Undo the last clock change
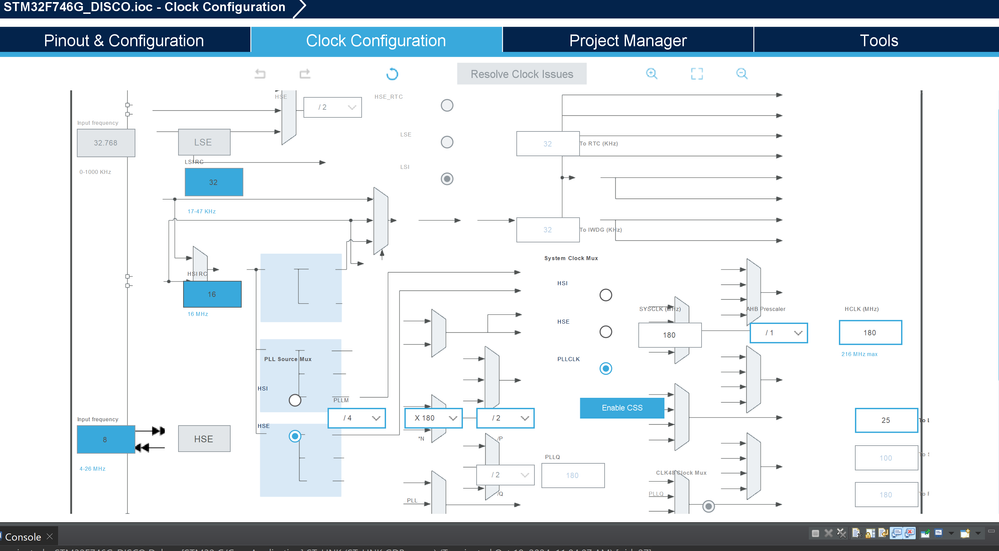 (x=260, y=74)
